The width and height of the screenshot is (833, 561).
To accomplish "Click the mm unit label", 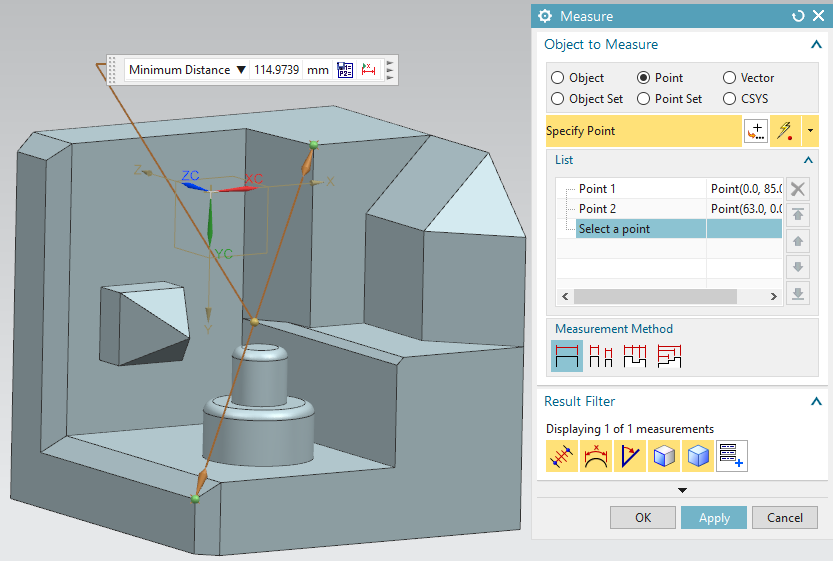I will (318, 70).
